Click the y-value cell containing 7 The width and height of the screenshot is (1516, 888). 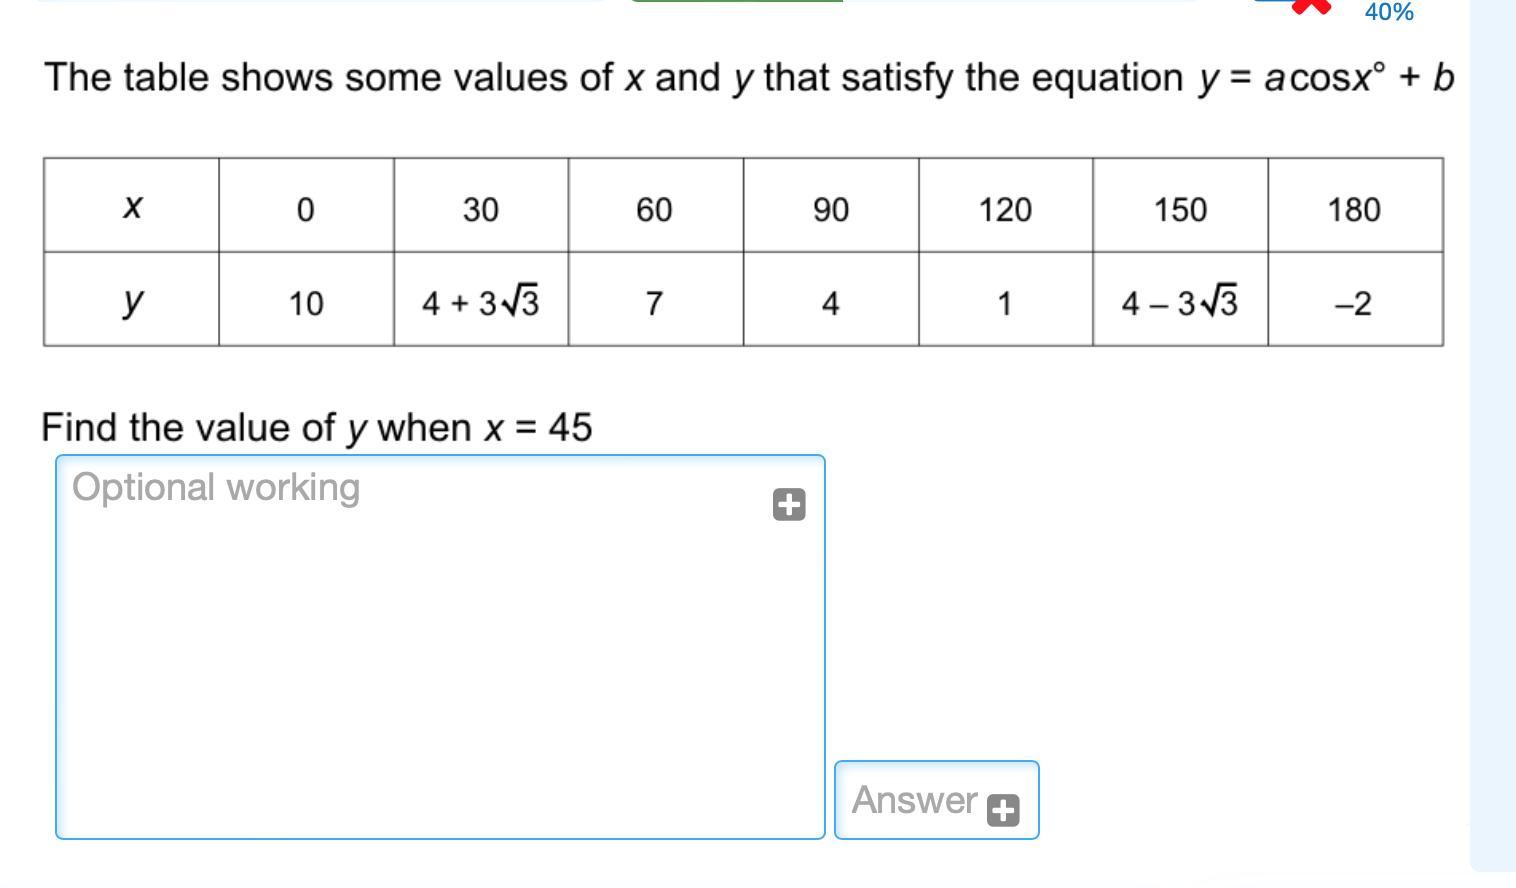click(656, 299)
